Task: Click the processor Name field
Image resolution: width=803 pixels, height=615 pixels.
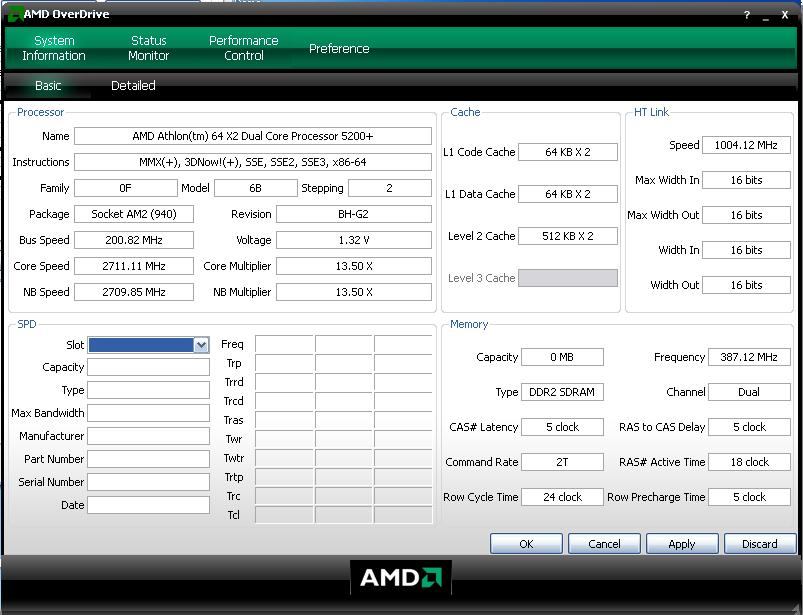Action: (253, 136)
